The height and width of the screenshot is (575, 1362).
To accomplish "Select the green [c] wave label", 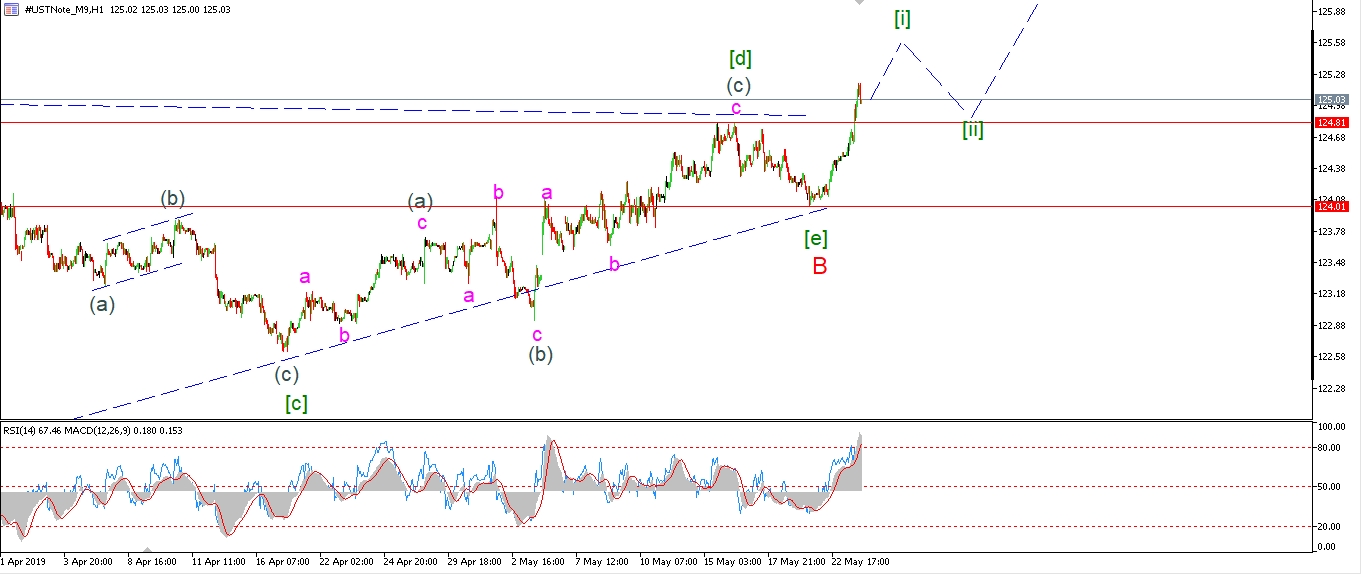I will point(296,403).
